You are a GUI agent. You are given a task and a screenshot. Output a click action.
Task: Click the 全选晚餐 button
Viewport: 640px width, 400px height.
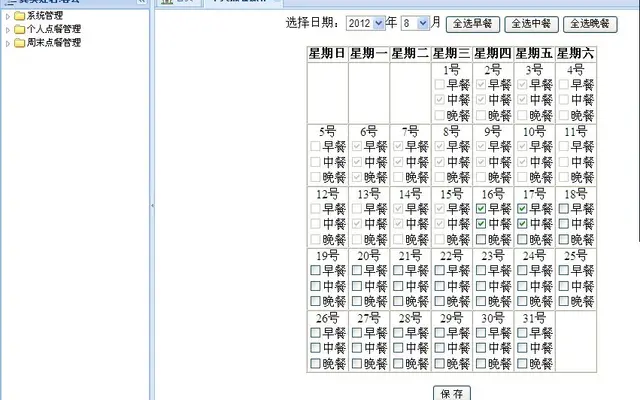point(590,24)
